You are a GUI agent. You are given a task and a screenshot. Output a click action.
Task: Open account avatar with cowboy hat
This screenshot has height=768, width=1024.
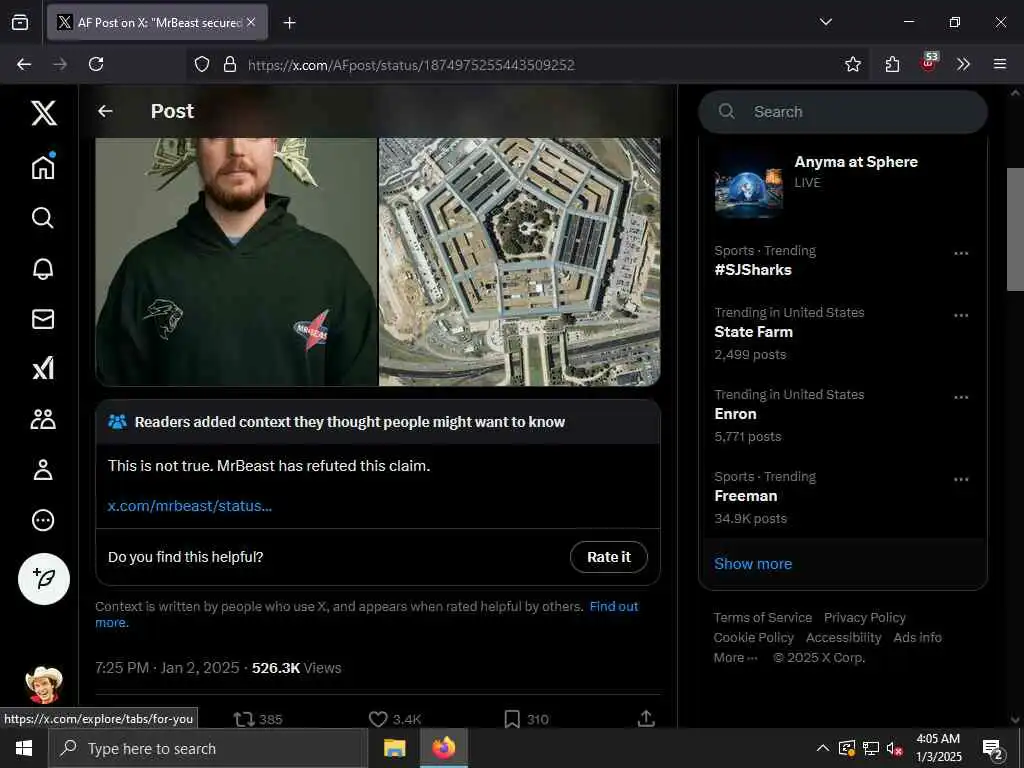44,684
